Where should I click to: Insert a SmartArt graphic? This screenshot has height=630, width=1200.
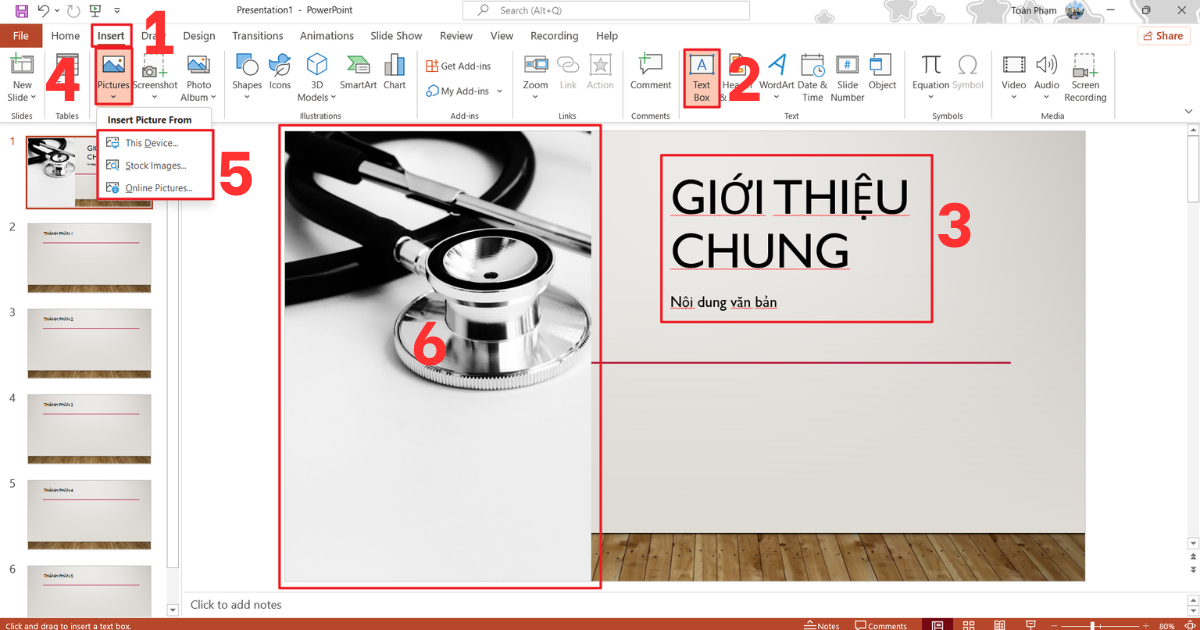pyautogui.click(x=358, y=72)
